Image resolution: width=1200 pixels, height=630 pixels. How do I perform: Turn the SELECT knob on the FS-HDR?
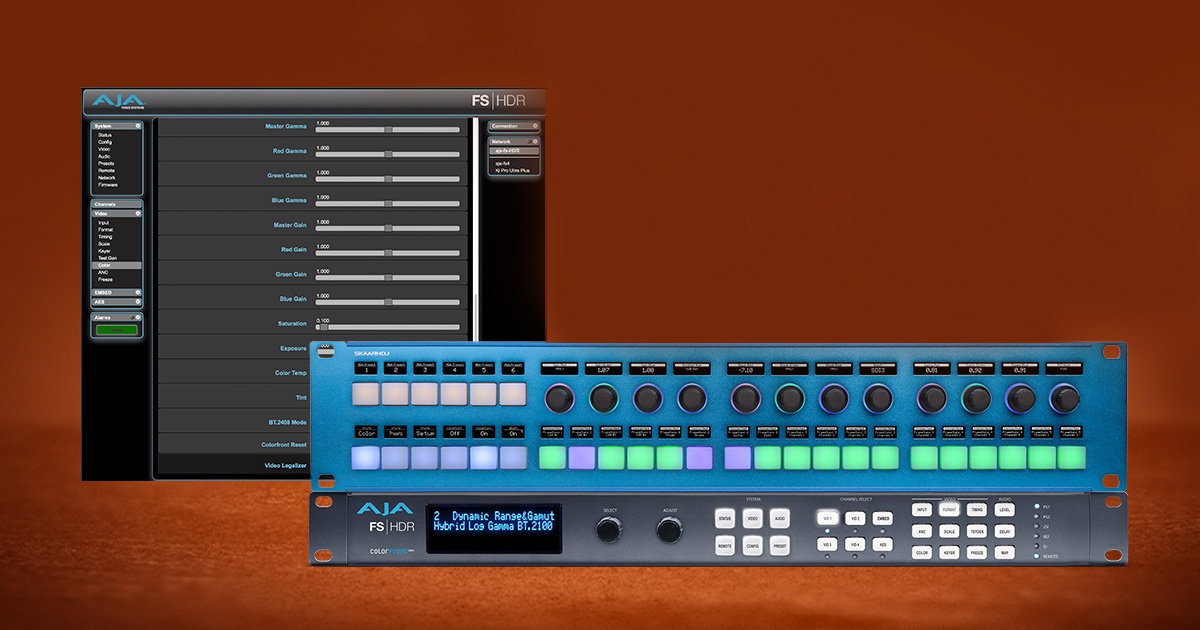click(x=609, y=531)
